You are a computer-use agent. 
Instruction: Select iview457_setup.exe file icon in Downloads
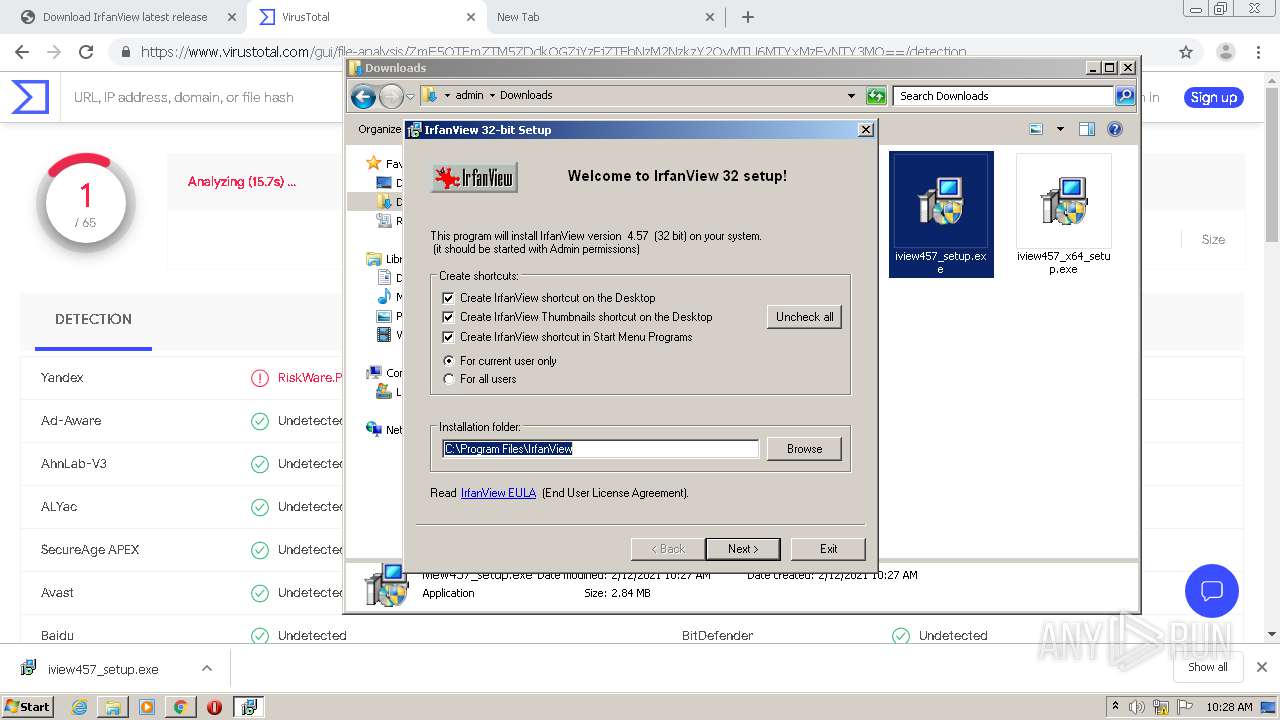pos(940,214)
